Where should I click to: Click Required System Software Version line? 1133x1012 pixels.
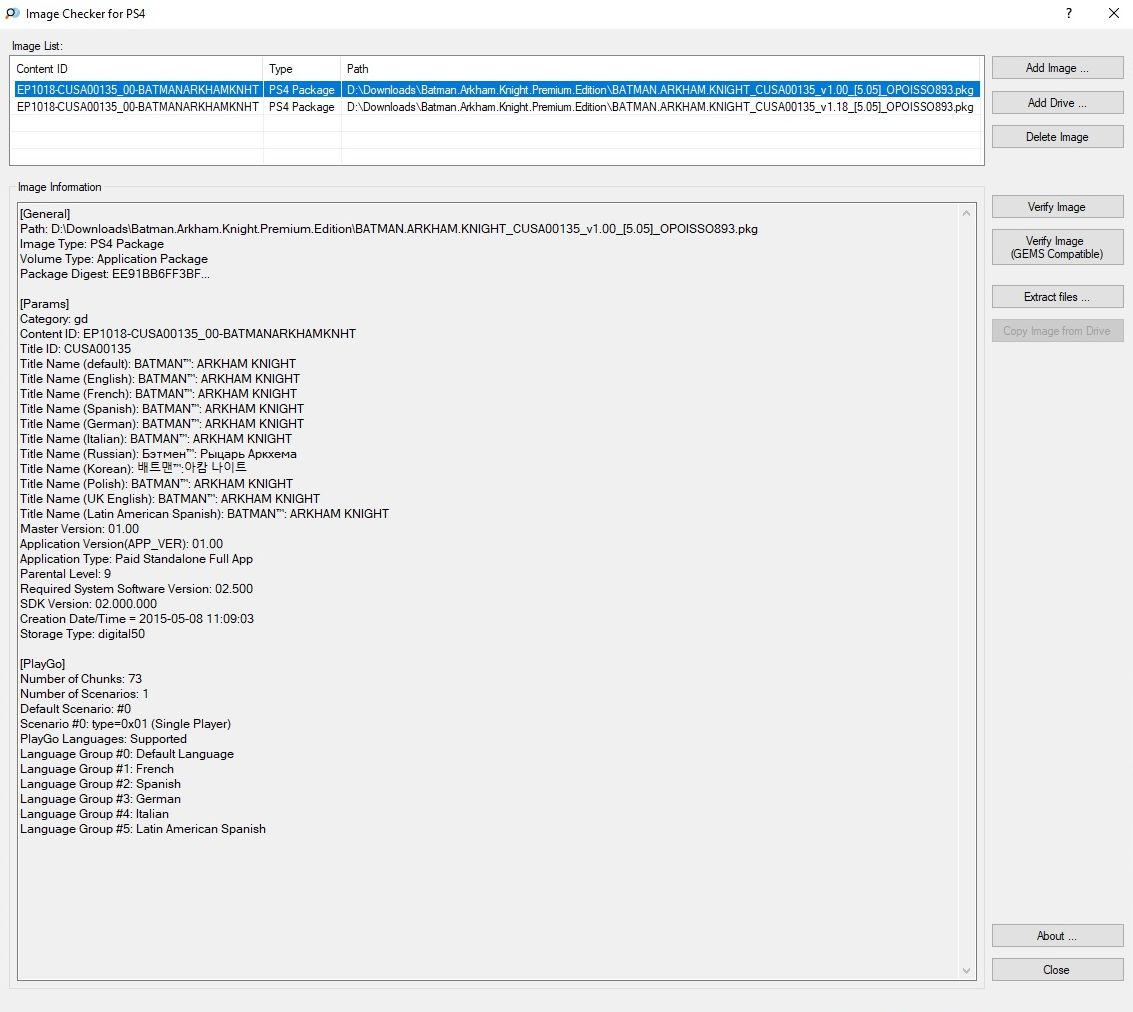tap(137, 589)
